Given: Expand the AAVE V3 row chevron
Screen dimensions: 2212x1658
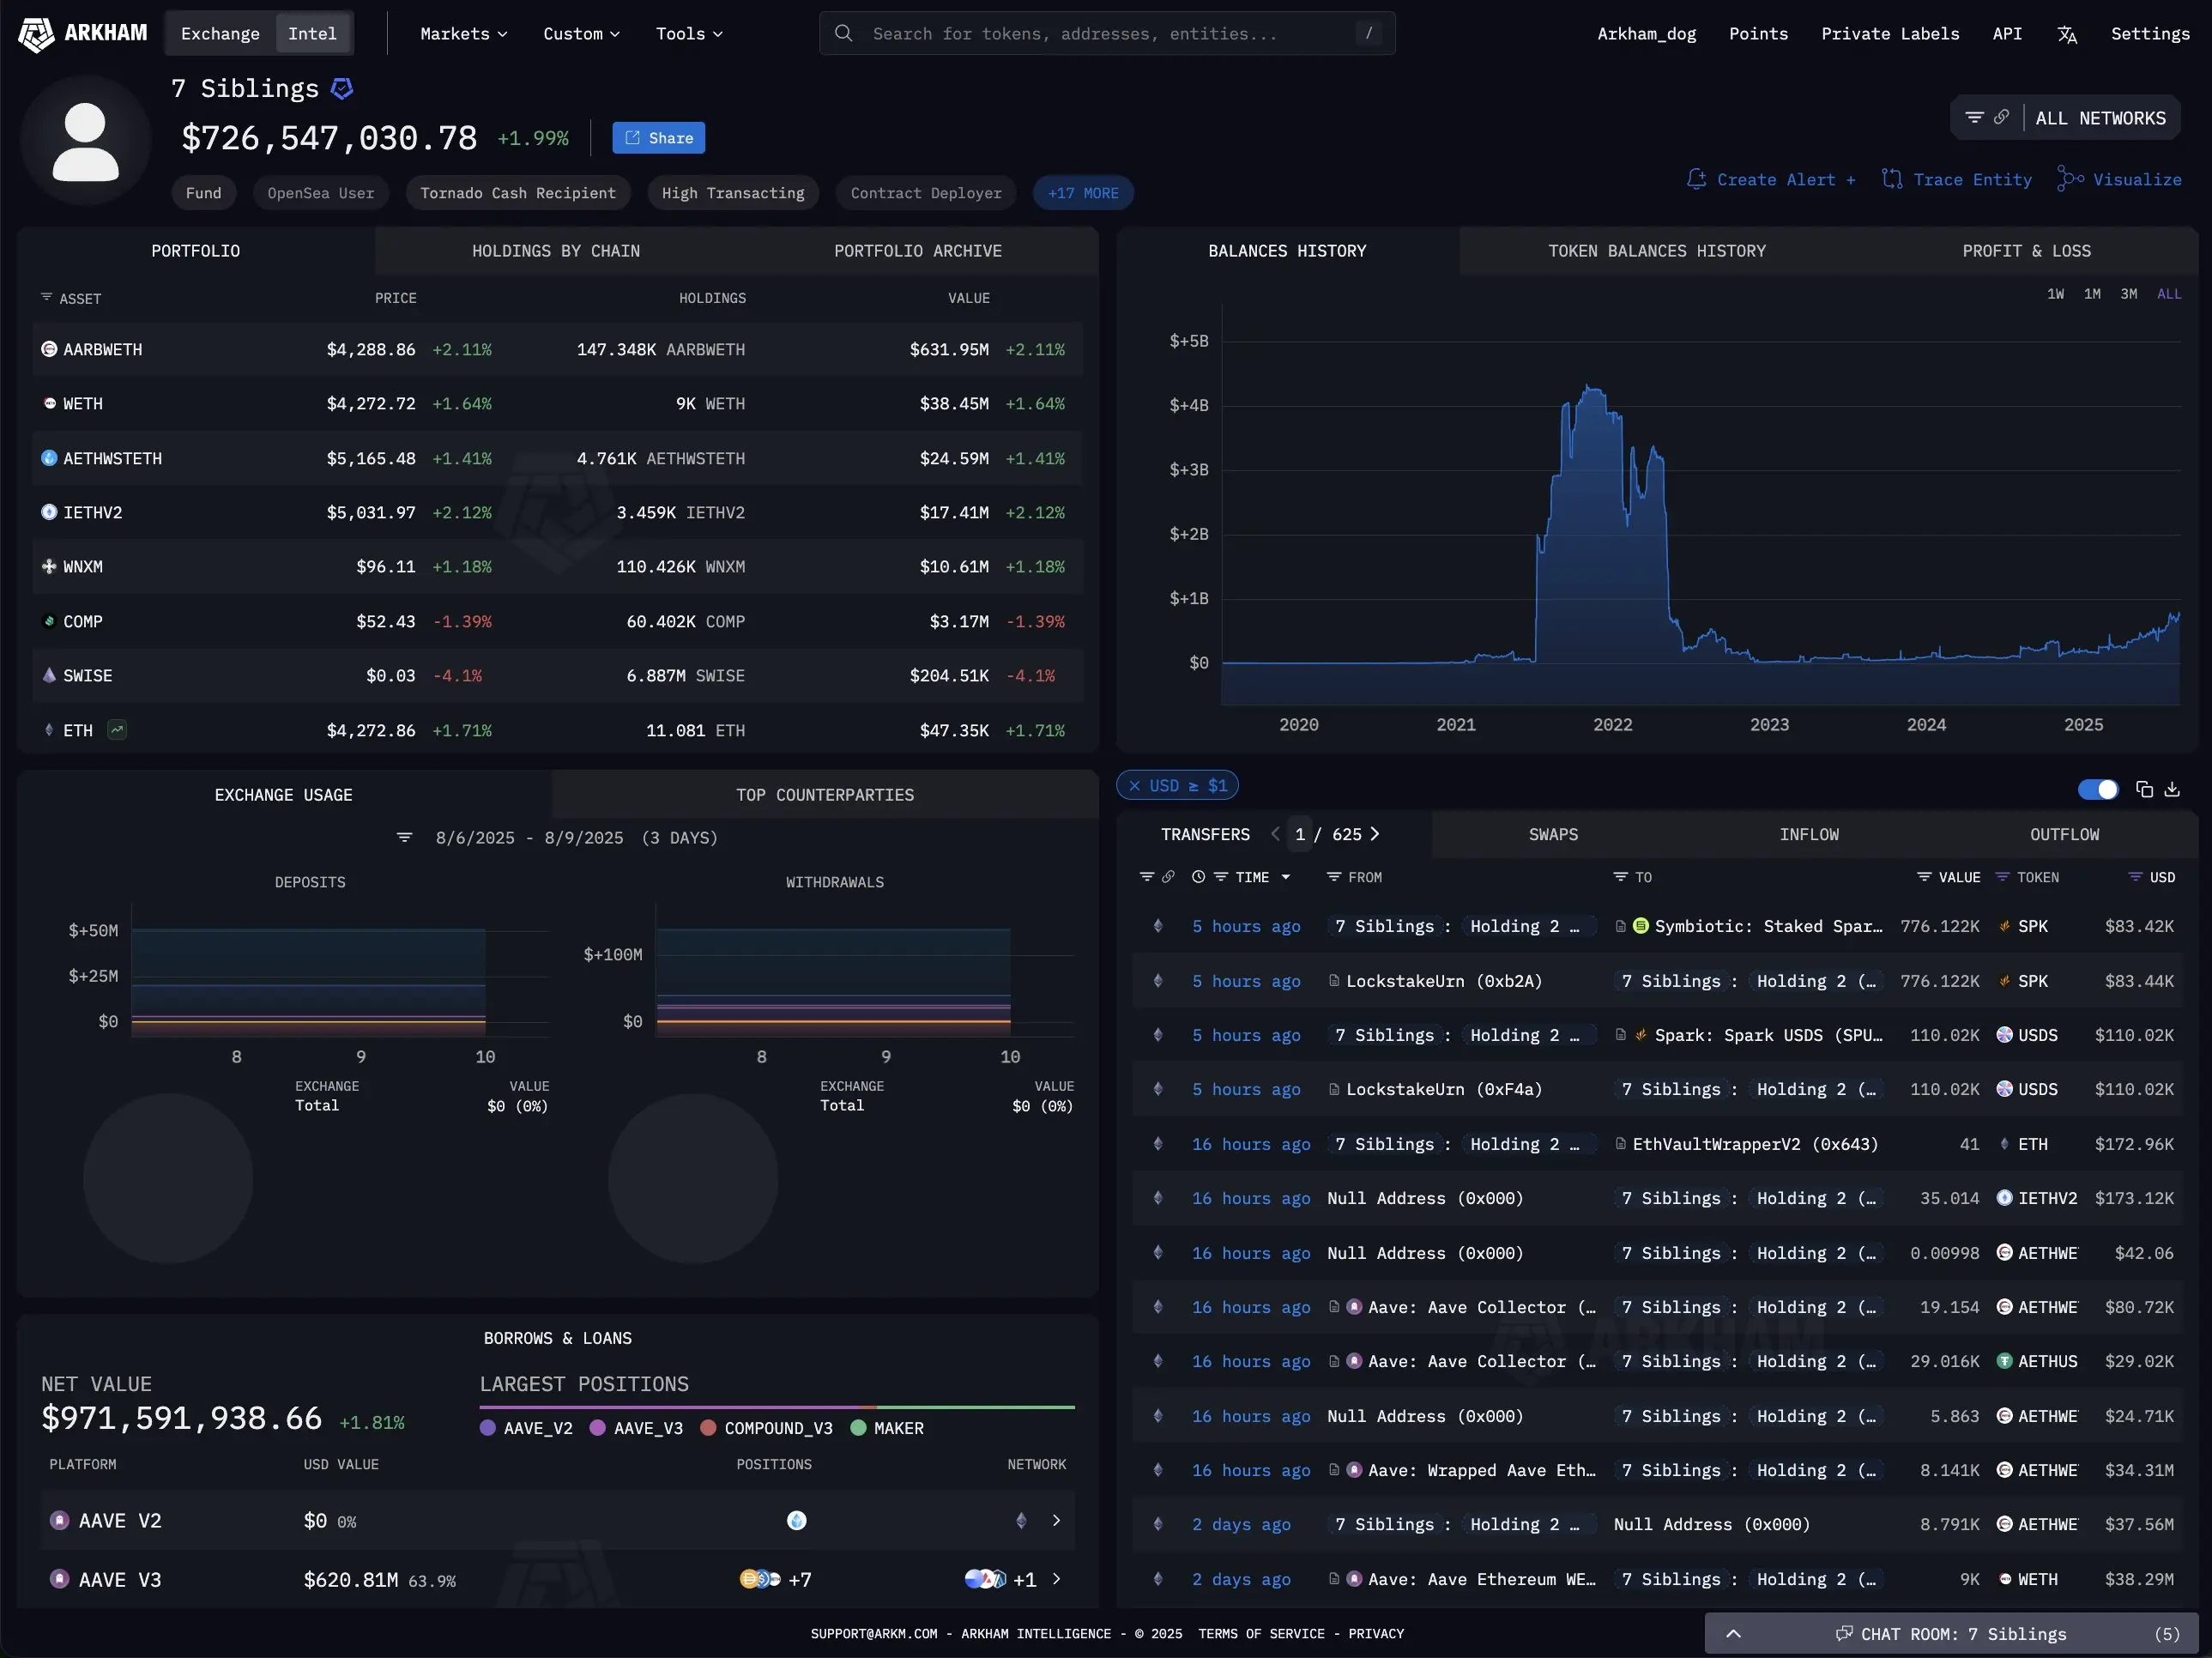Looking at the screenshot, I should click(x=1056, y=1579).
